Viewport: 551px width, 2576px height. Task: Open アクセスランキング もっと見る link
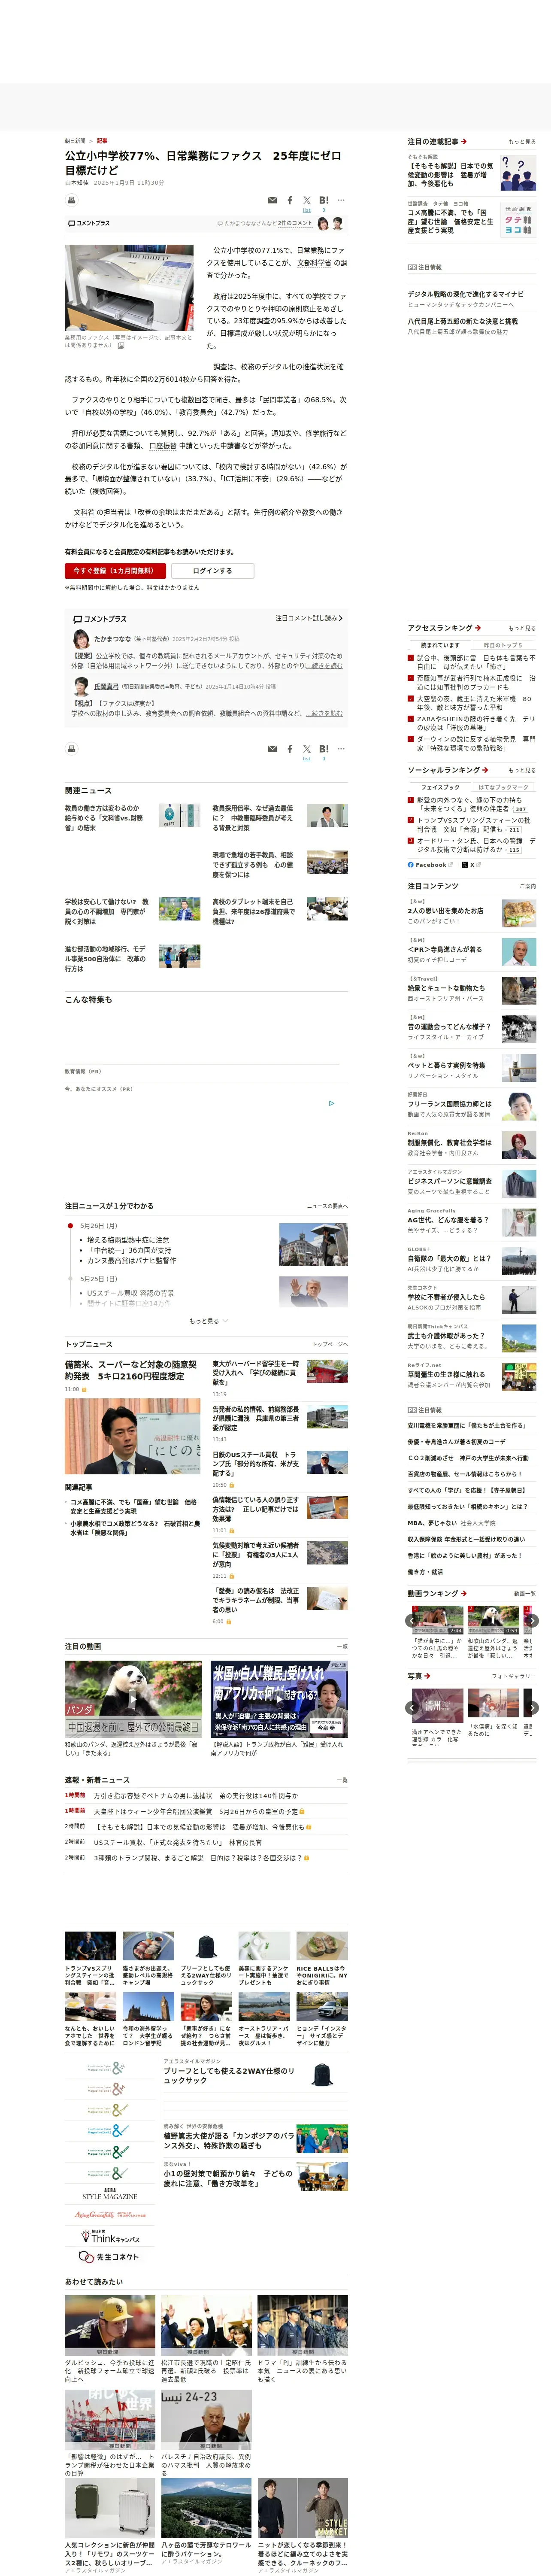522,628
